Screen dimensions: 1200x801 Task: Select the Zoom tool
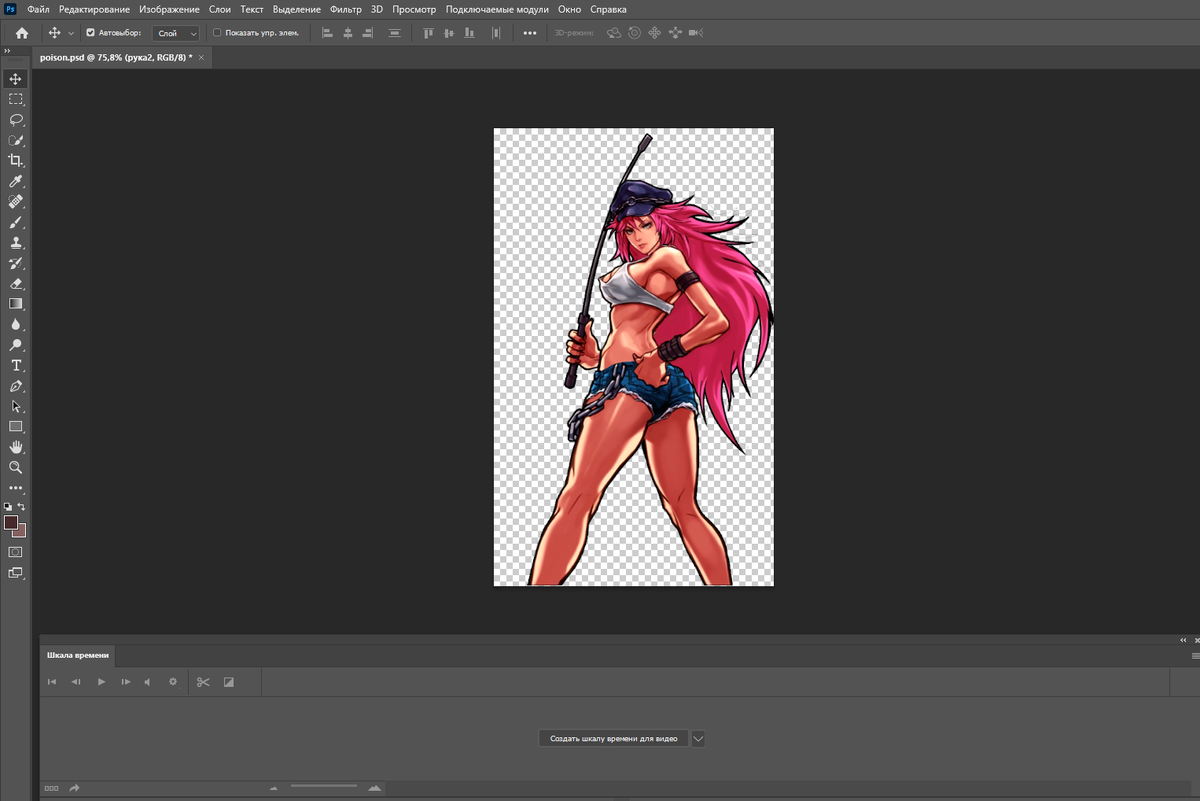pos(16,467)
